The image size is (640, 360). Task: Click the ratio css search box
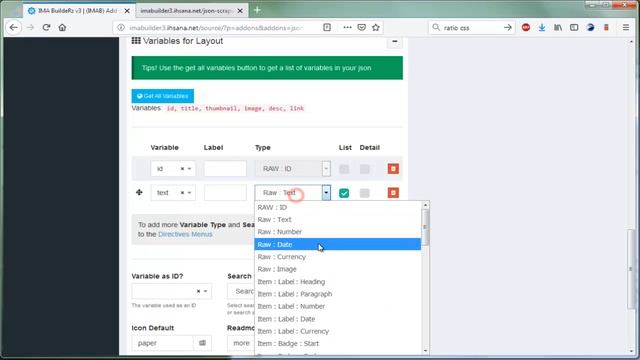click(471, 27)
